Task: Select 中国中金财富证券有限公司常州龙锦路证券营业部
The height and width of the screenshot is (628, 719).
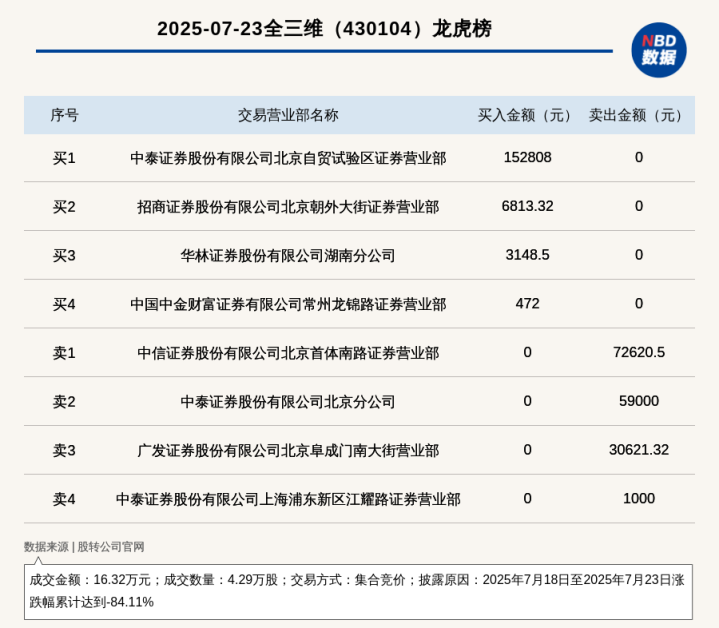Action: (x=288, y=304)
